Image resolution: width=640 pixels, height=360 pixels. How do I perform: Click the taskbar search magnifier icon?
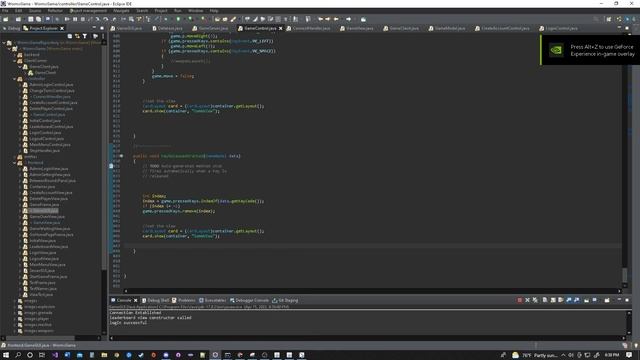click(18, 355)
